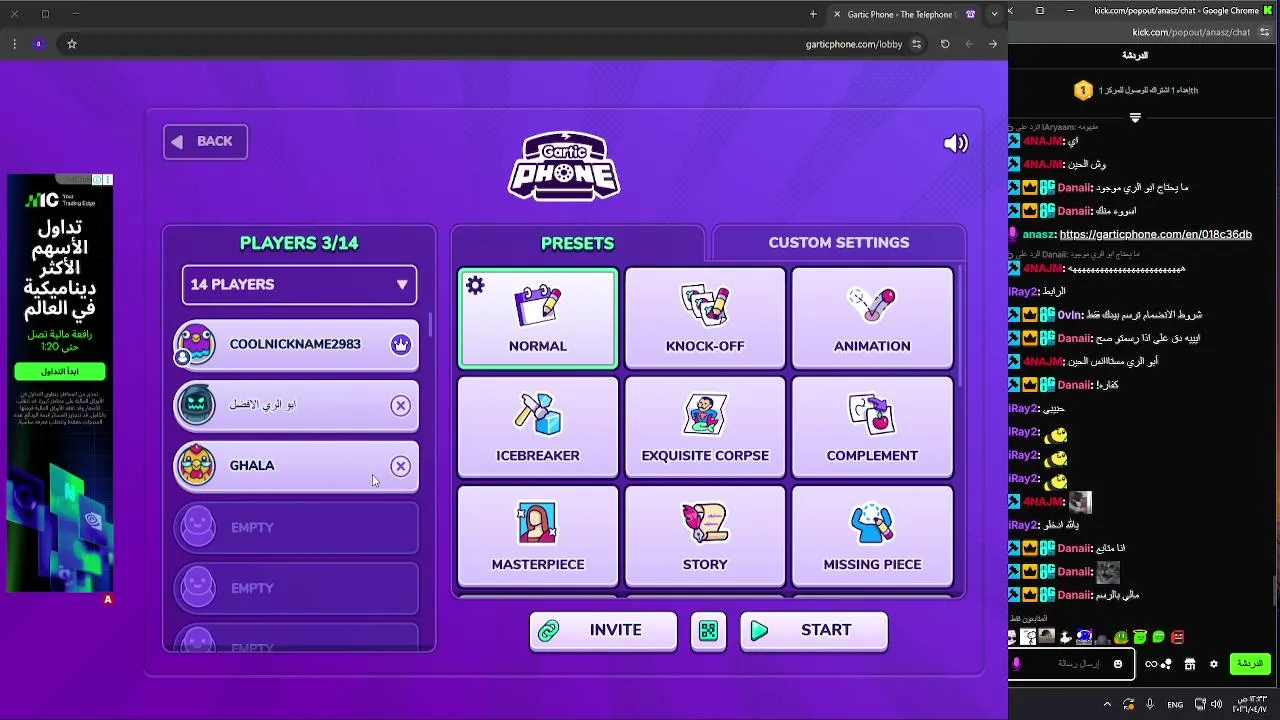Viewport: 1280px width, 720px height.
Task: Click the Kick chat message input field
Action: pyautogui.click(x=1070, y=664)
